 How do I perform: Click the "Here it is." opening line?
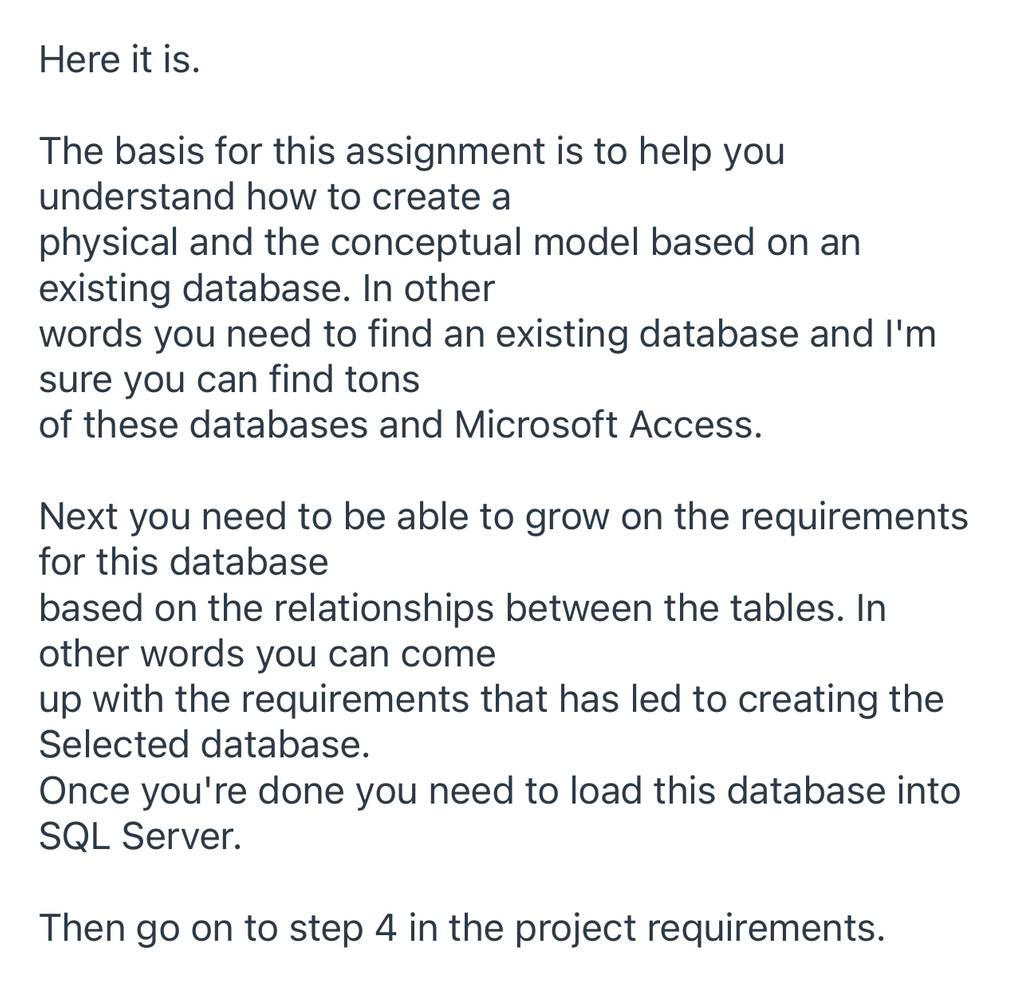pyautogui.click(x=120, y=59)
